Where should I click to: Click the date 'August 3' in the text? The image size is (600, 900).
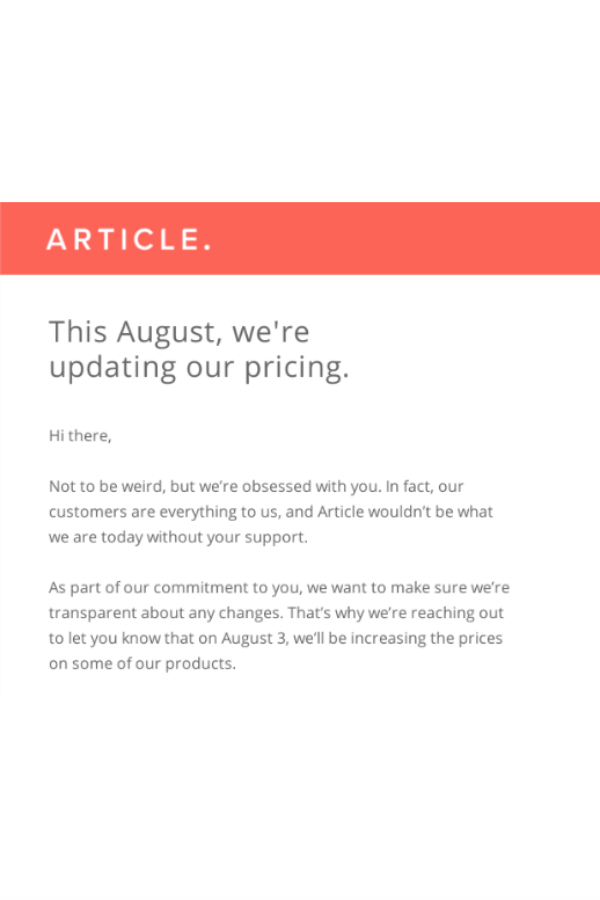(x=253, y=639)
